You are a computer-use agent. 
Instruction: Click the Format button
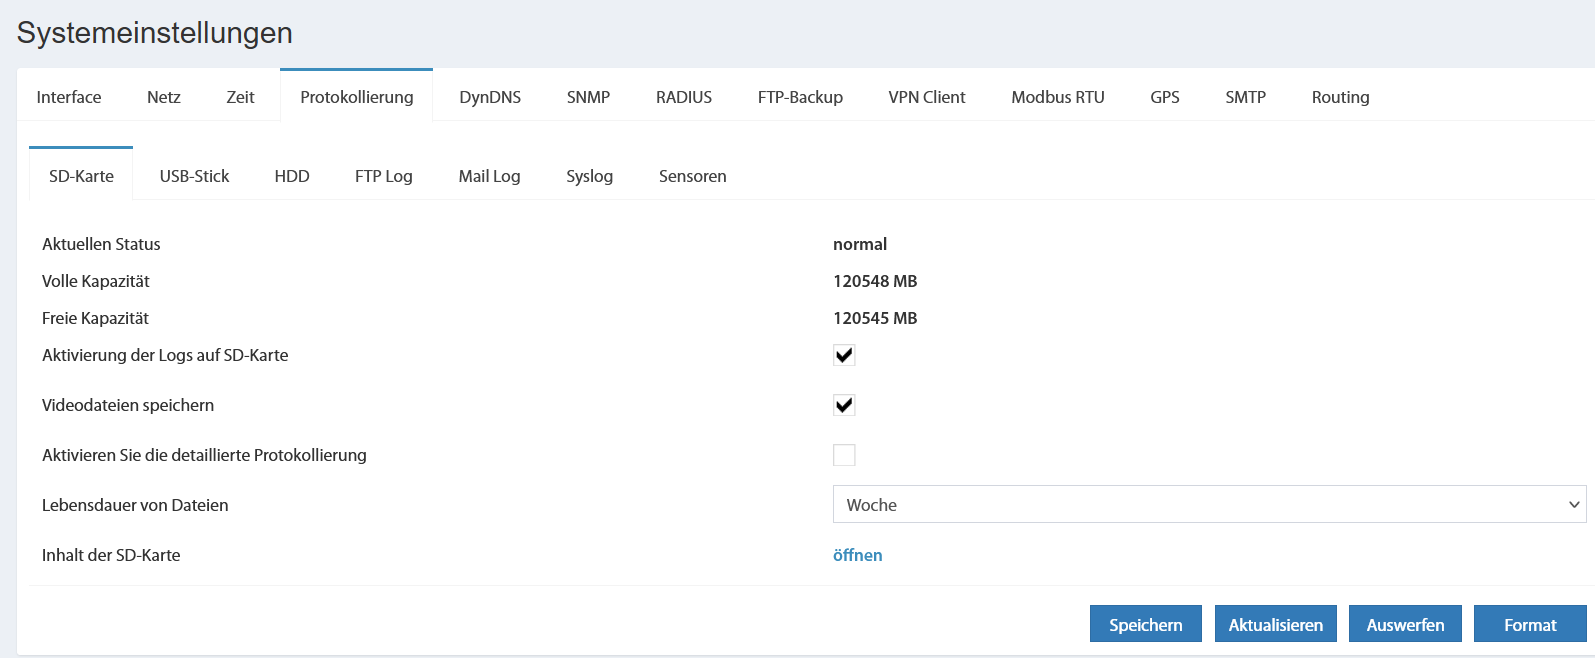(1529, 624)
